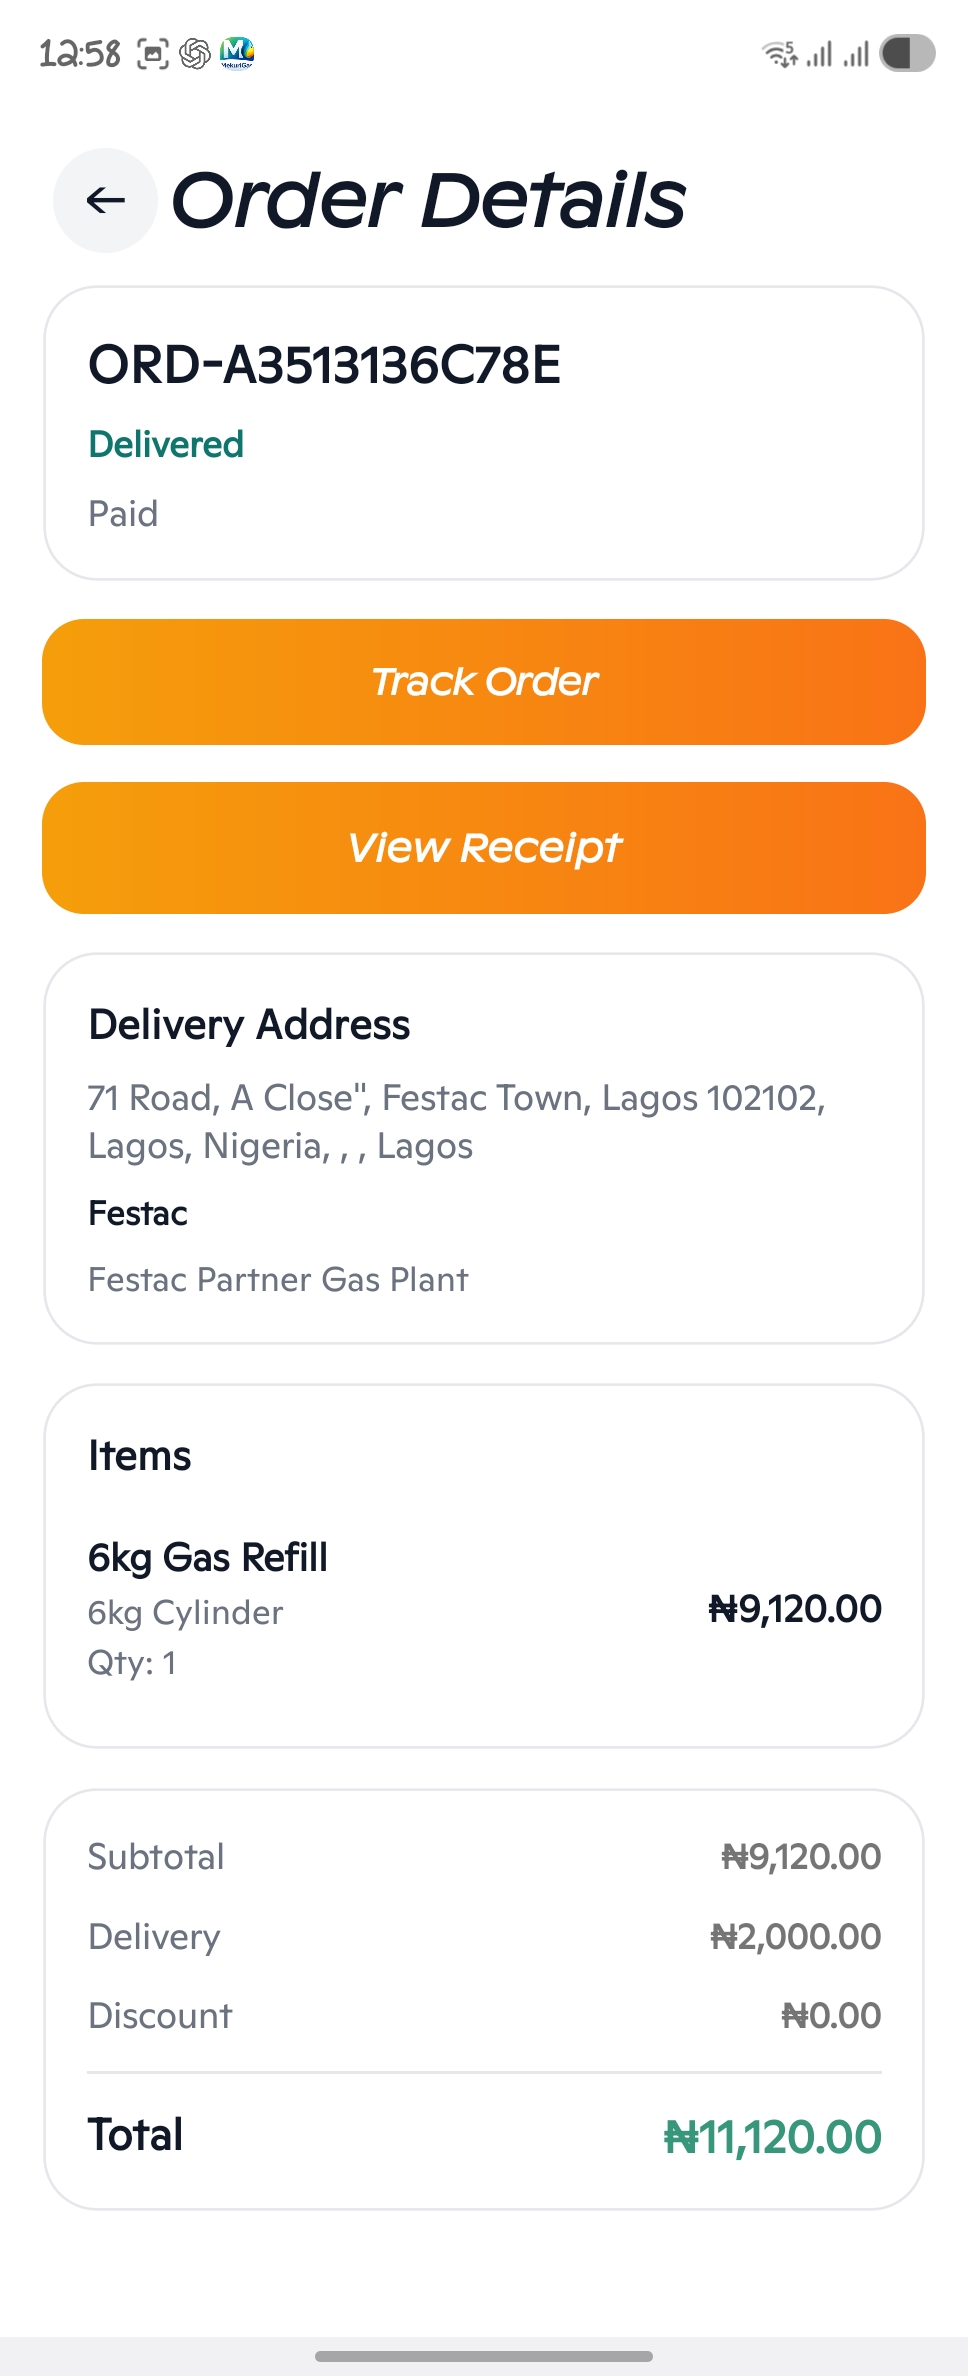
Task: Open View Receipt
Action: [x=484, y=848]
